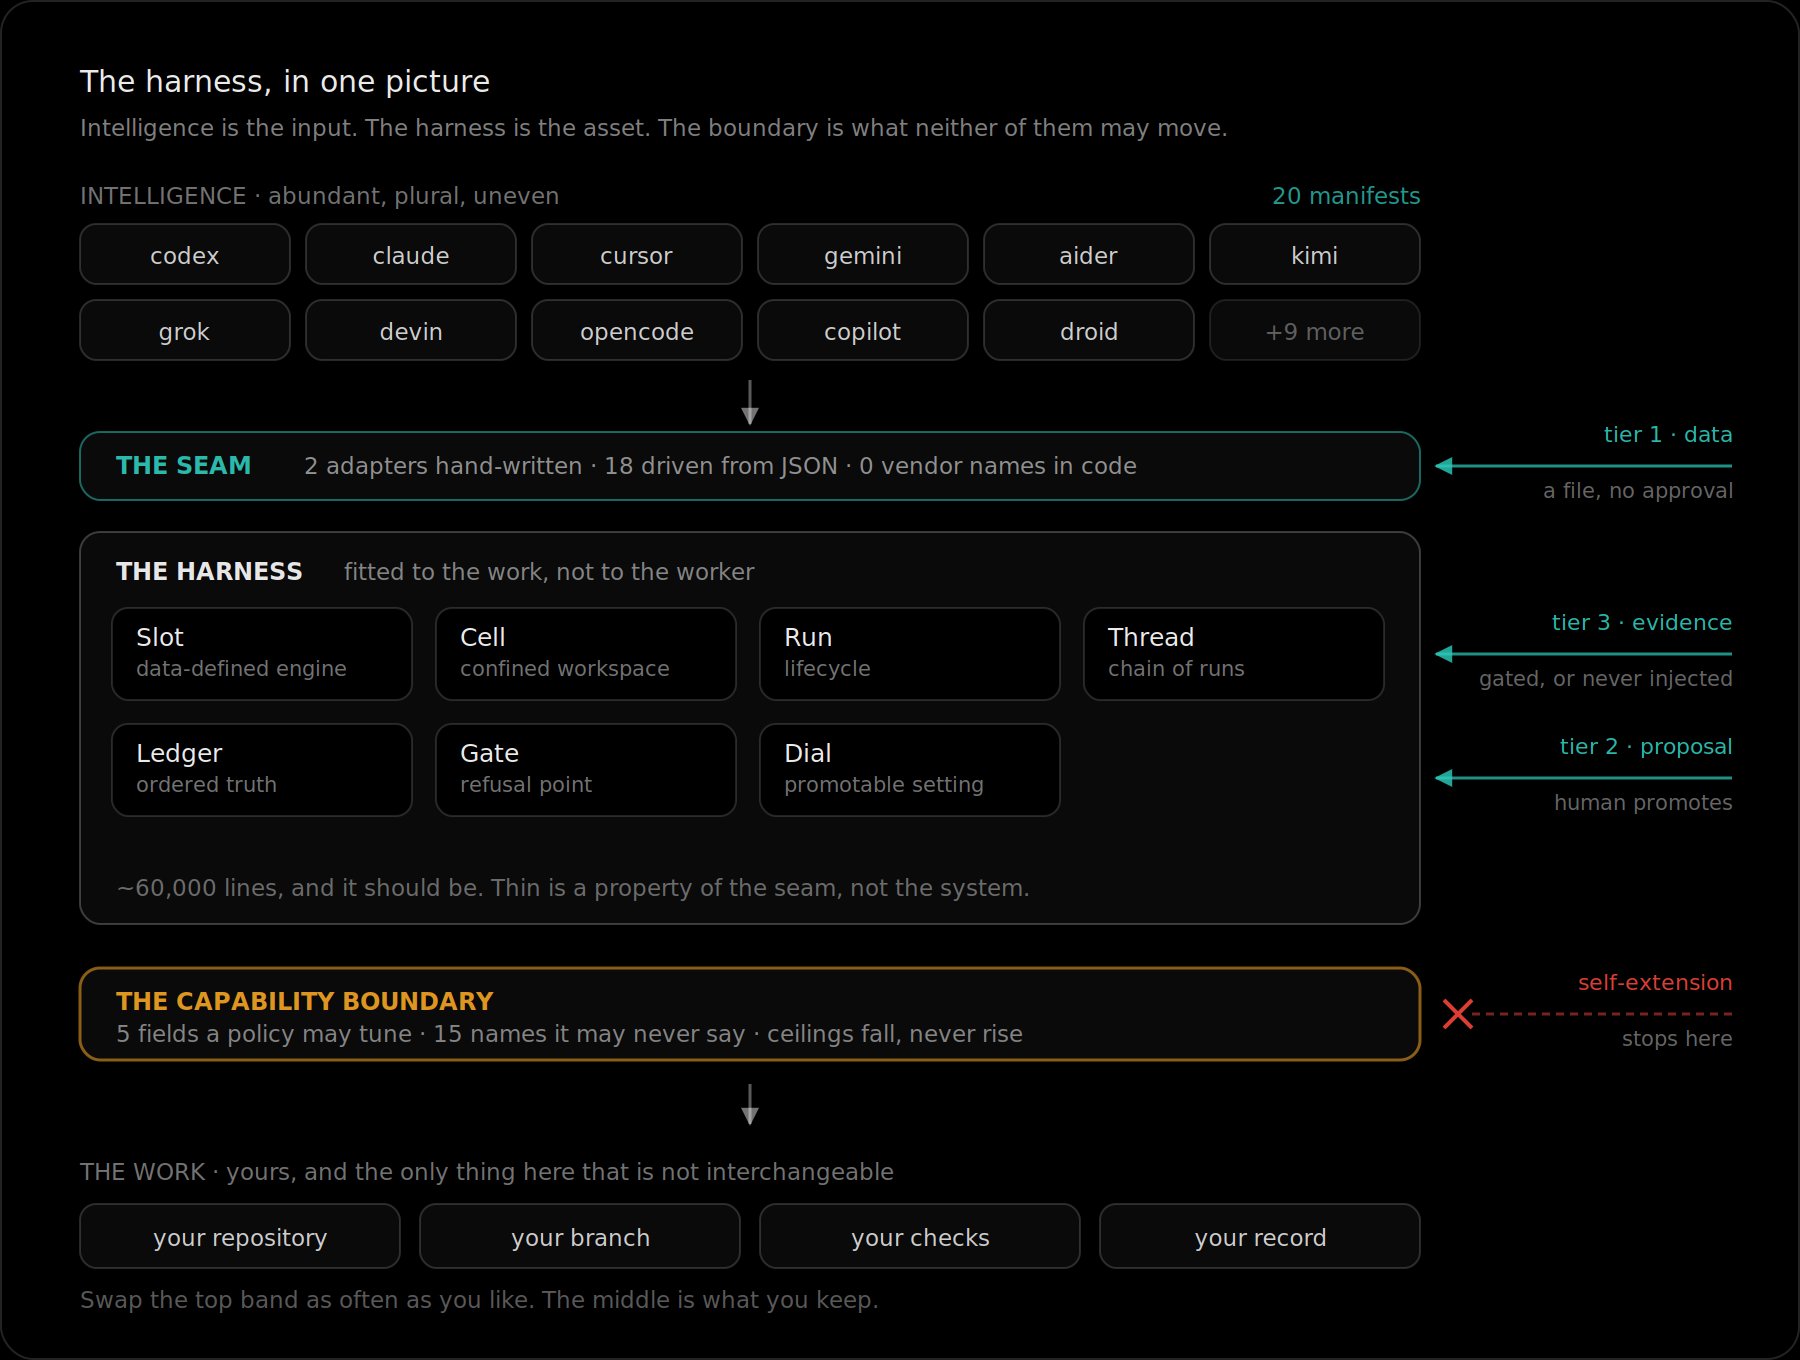Click the "tier 2 · proposal" label
Screen dimensions: 1800x1360
click(x=1646, y=747)
